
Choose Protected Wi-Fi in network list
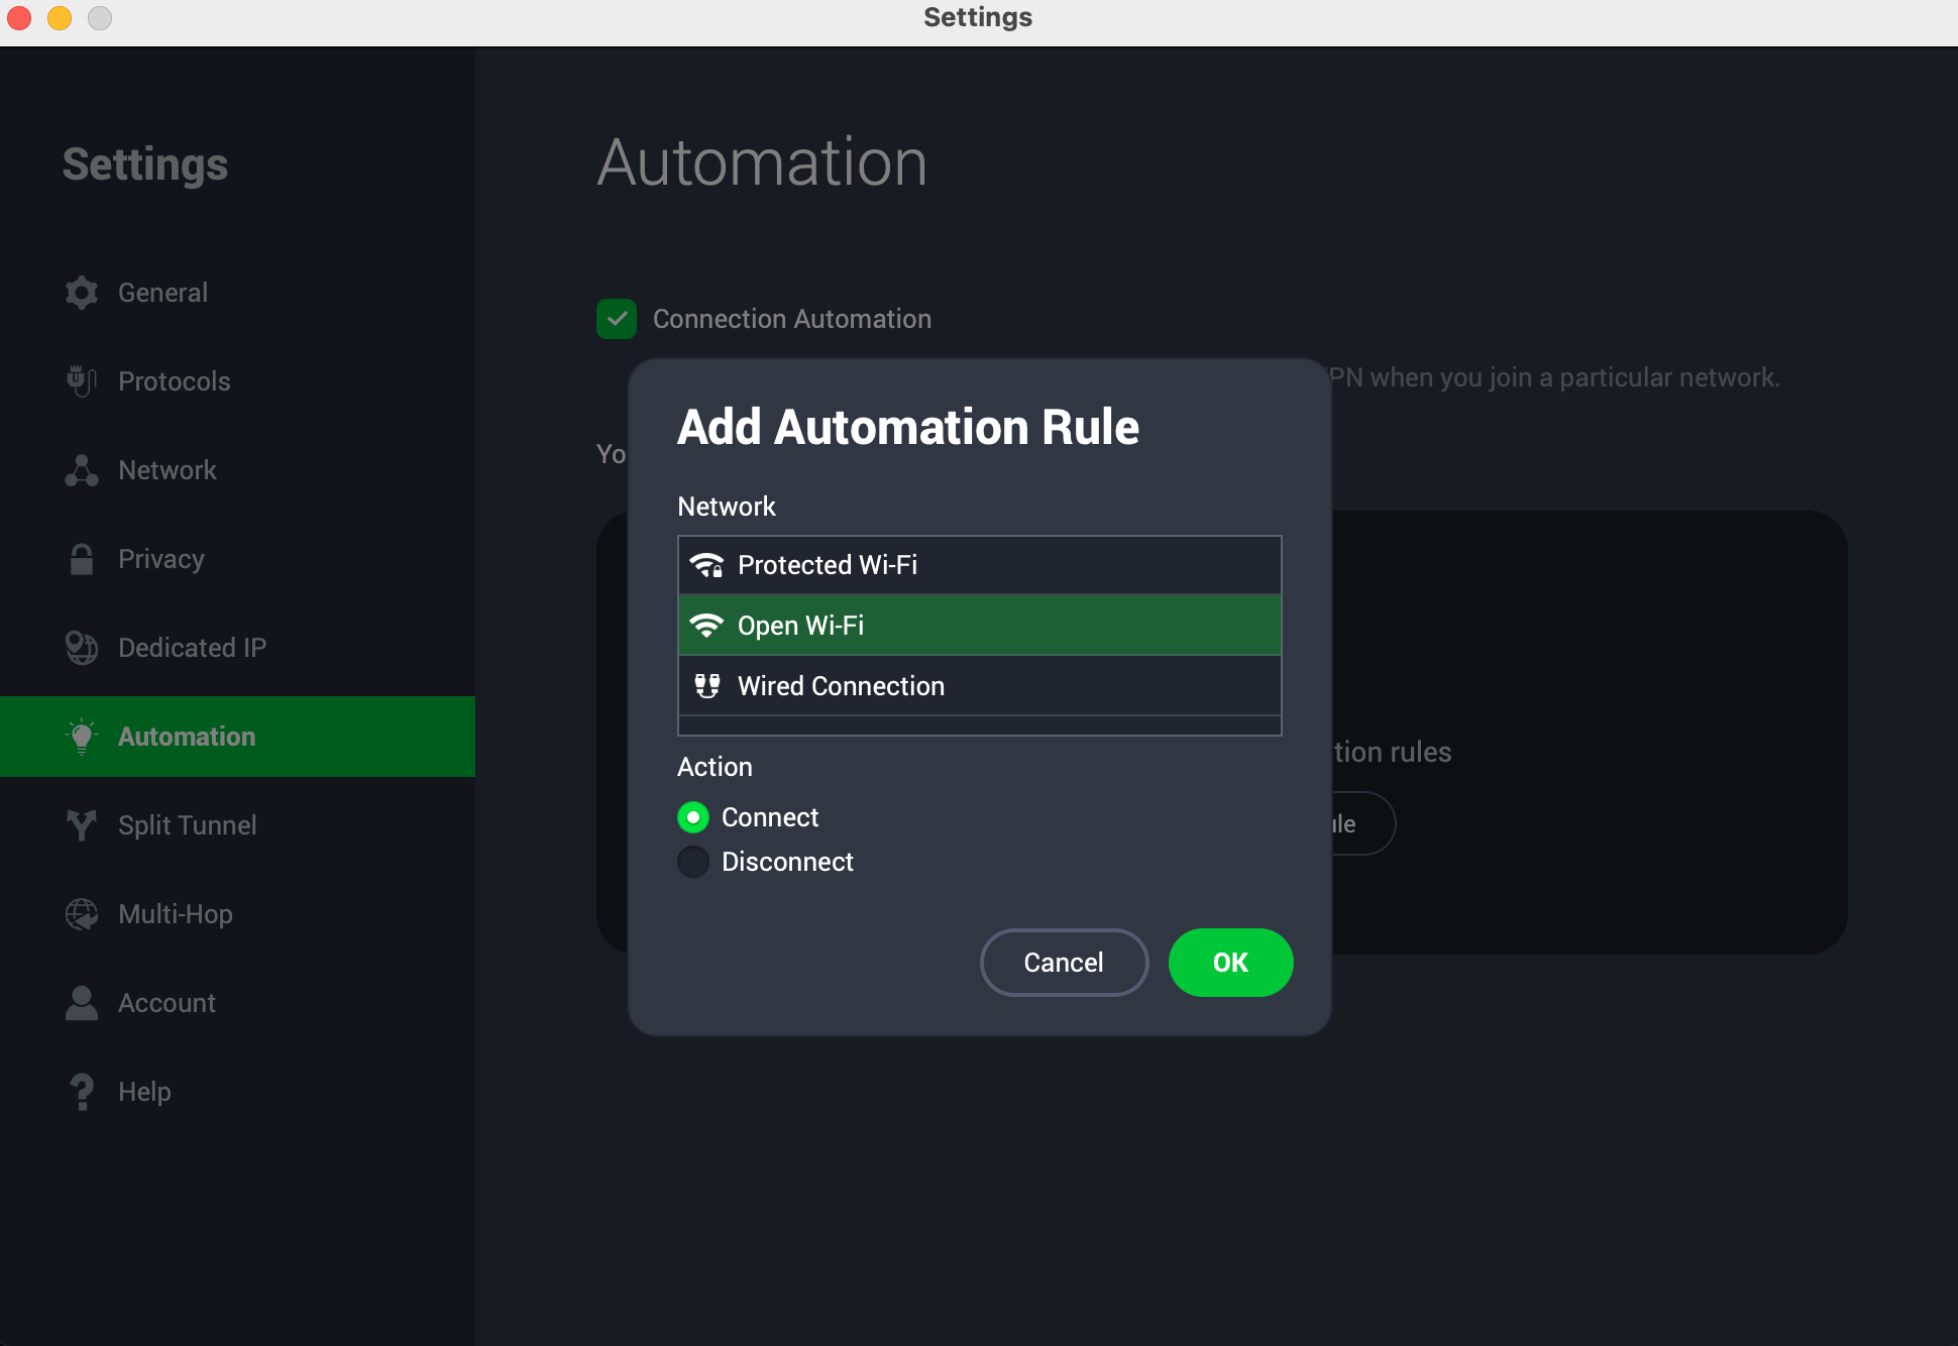(x=979, y=565)
